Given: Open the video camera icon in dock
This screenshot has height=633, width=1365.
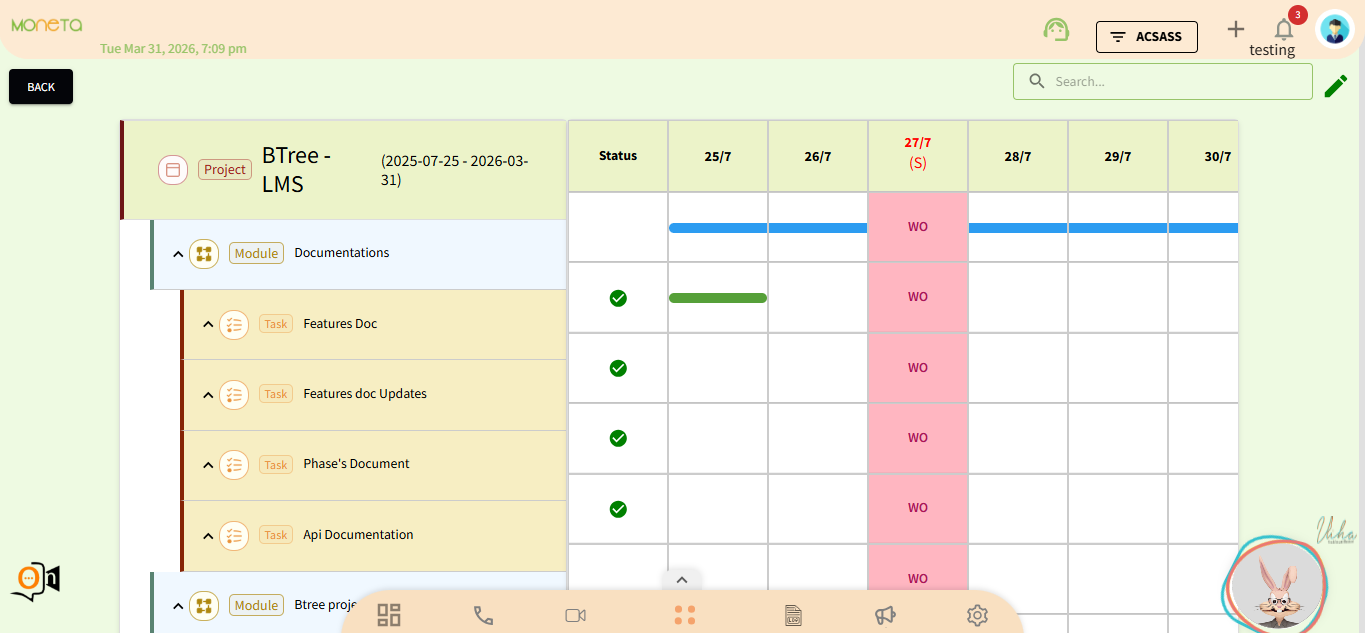Looking at the screenshot, I should [x=575, y=615].
